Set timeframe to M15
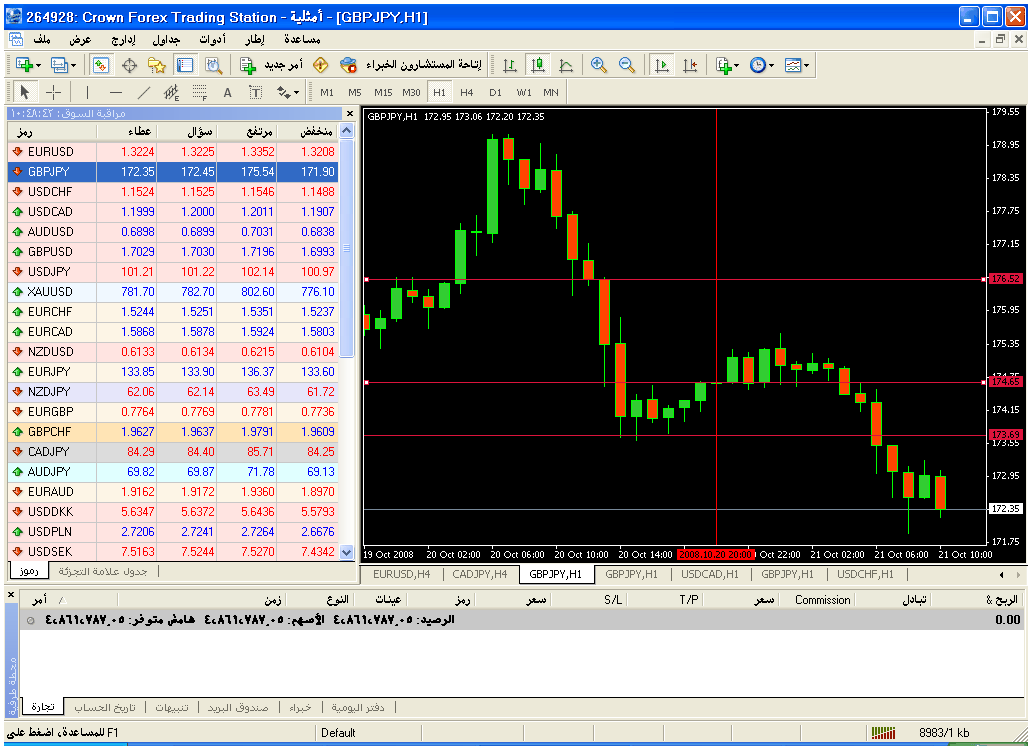This screenshot has height=746, width=1032. point(383,92)
